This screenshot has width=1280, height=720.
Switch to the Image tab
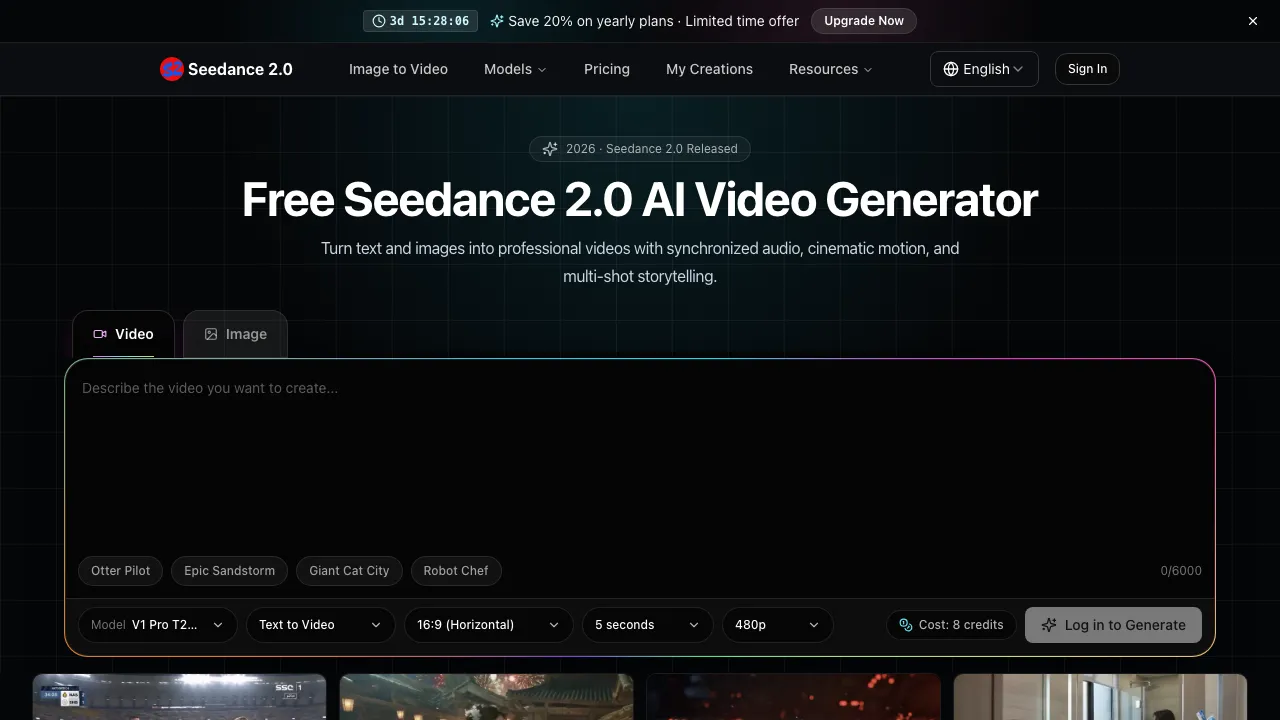click(235, 334)
